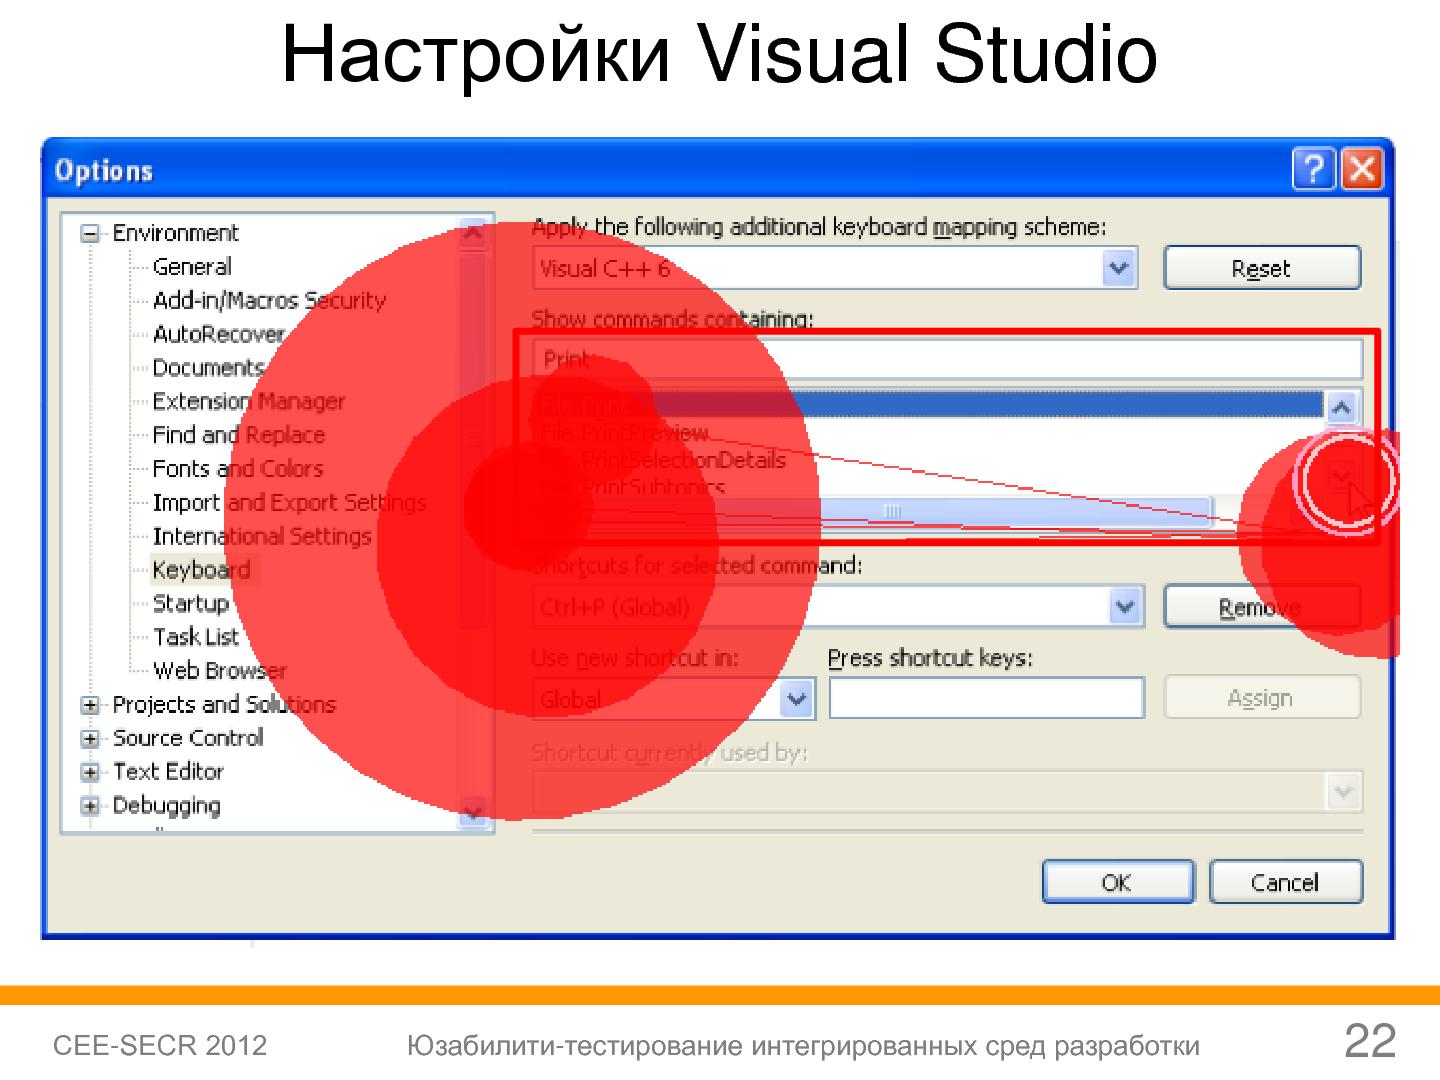Open Shortcut currently used by dropdown
The height and width of the screenshot is (1080, 1440).
click(1344, 793)
